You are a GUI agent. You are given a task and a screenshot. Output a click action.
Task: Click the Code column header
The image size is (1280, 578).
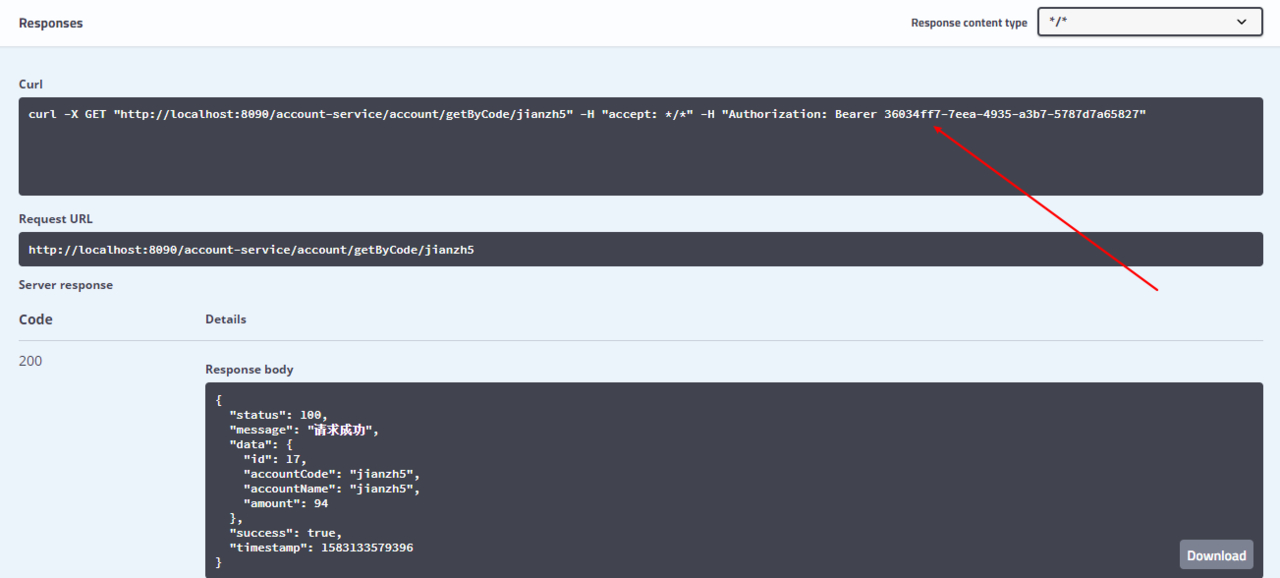36,320
